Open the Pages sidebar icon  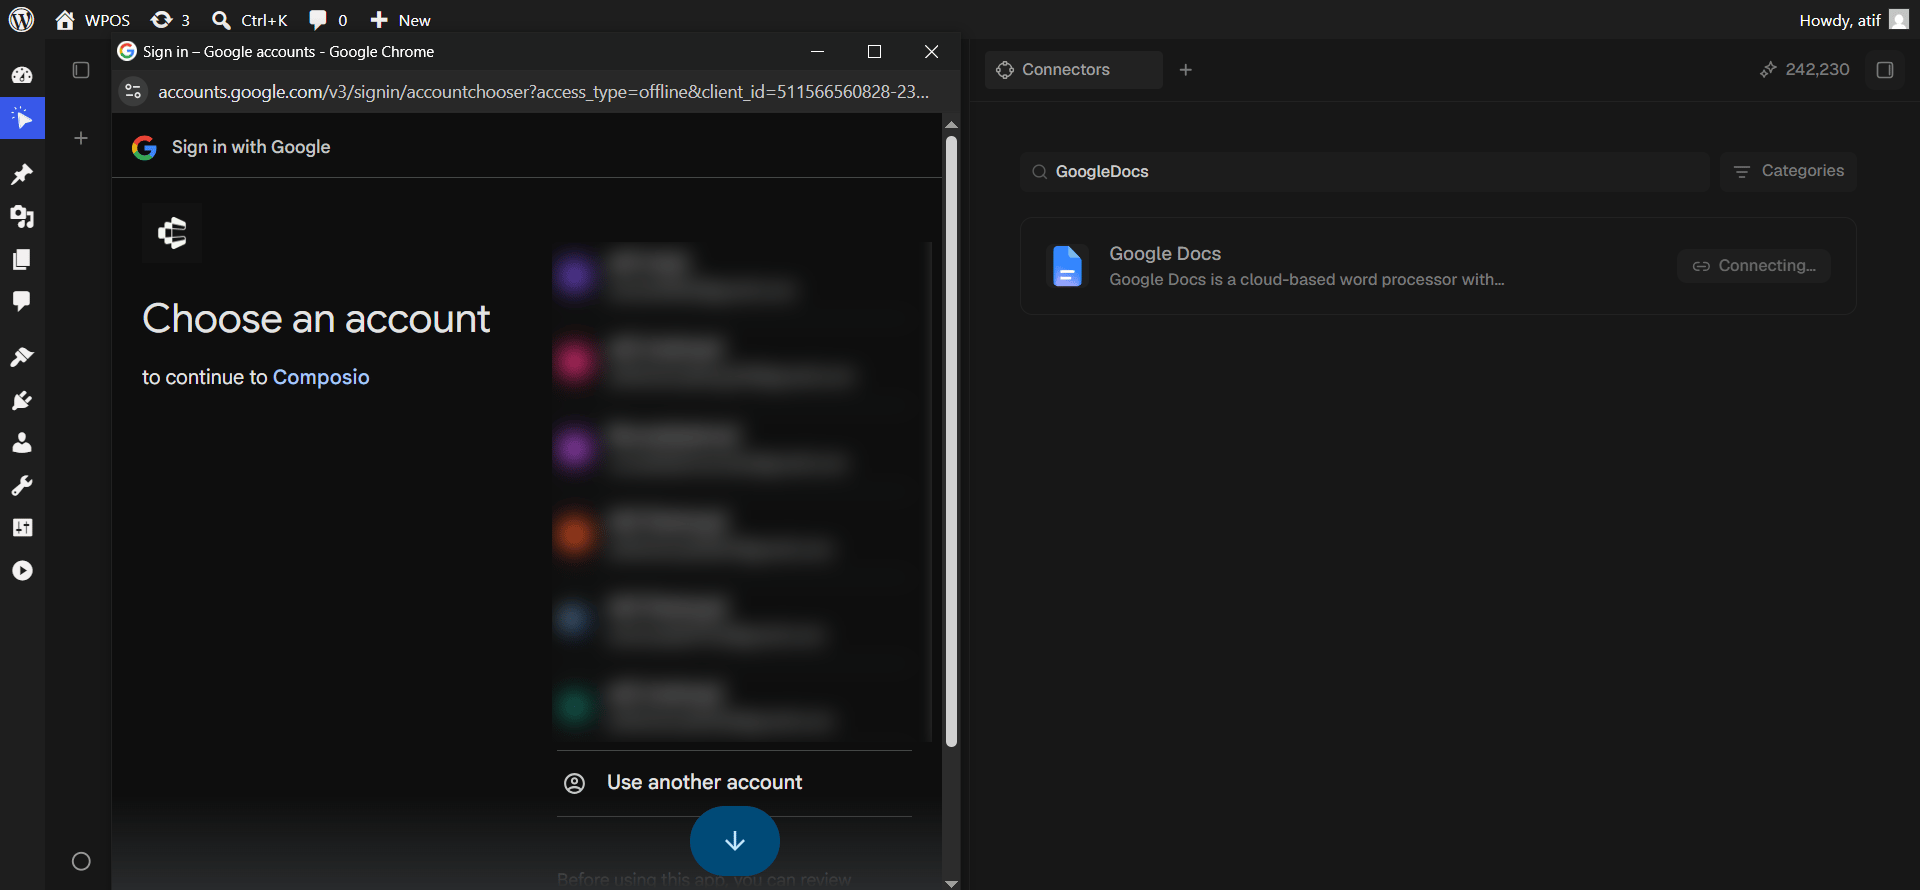point(22,259)
